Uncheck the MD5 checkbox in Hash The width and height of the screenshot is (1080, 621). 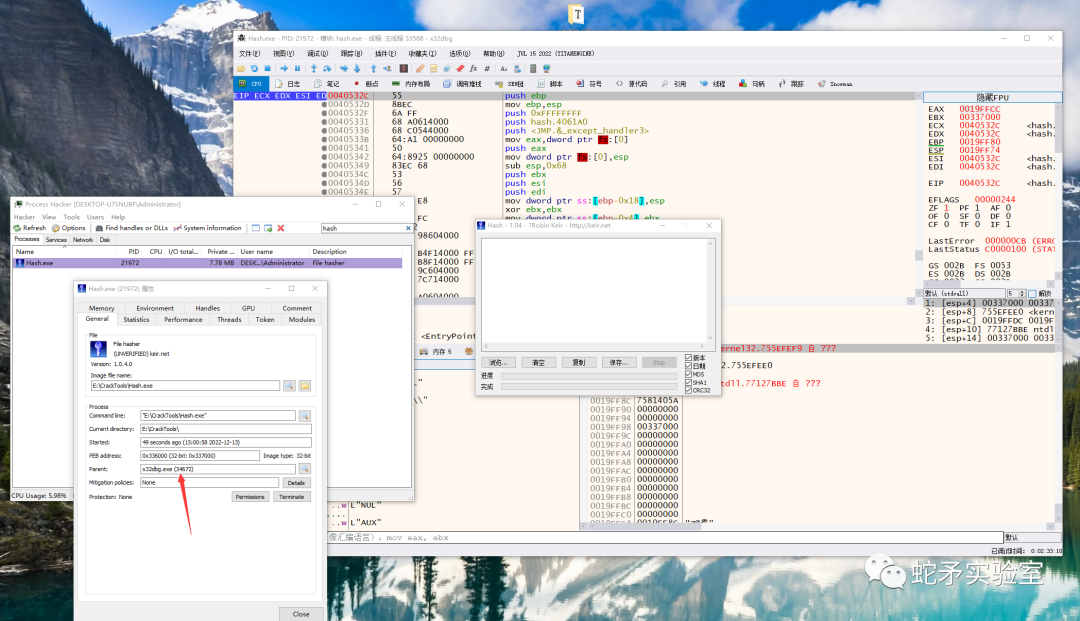(x=688, y=374)
